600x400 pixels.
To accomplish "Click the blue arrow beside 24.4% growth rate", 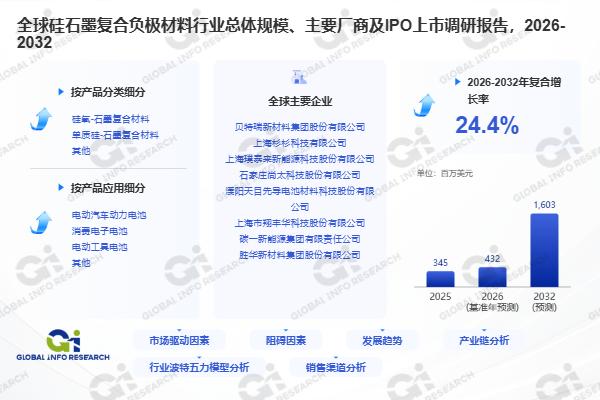I will coord(424,105).
